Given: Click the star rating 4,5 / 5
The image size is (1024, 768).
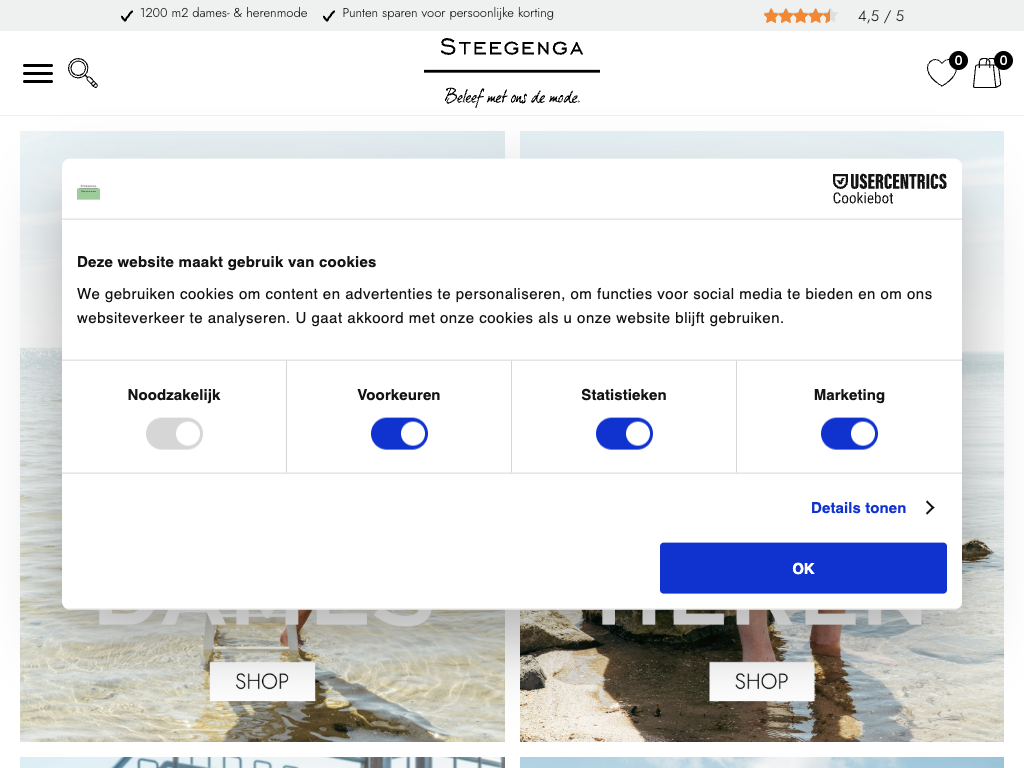Looking at the screenshot, I should (834, 16).
